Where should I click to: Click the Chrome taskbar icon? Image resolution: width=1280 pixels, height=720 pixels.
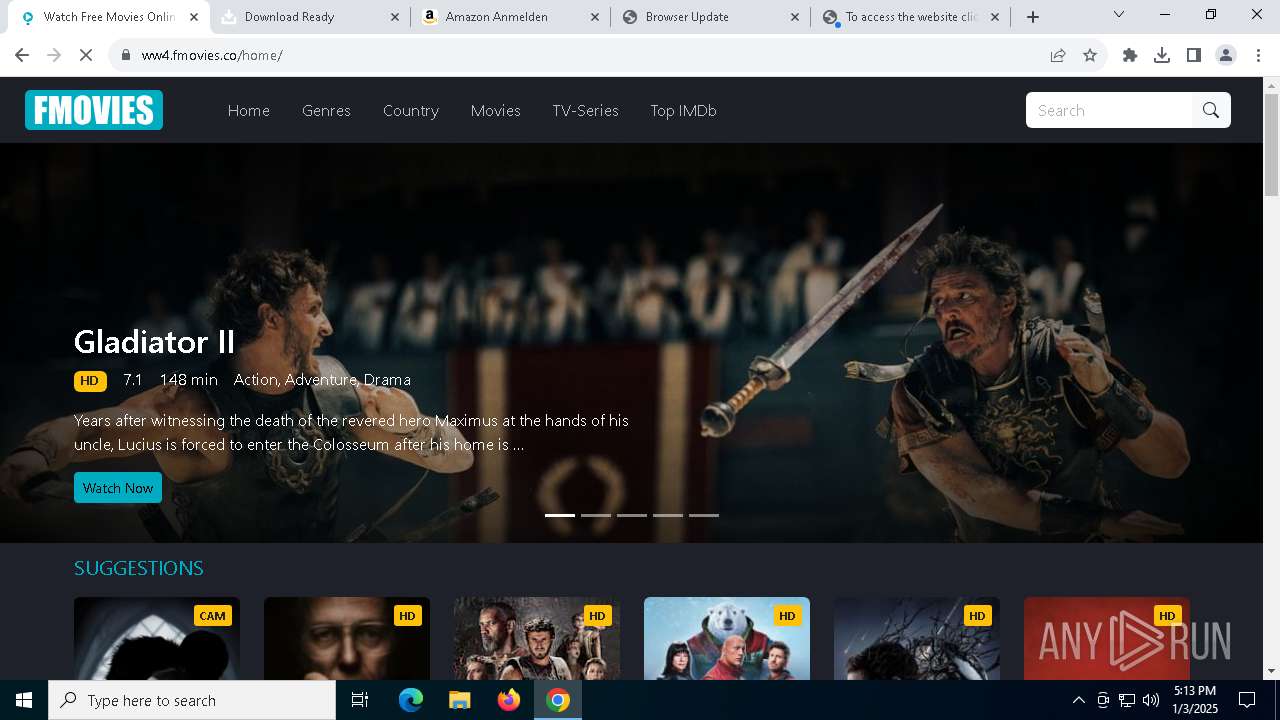pos(558,700)
